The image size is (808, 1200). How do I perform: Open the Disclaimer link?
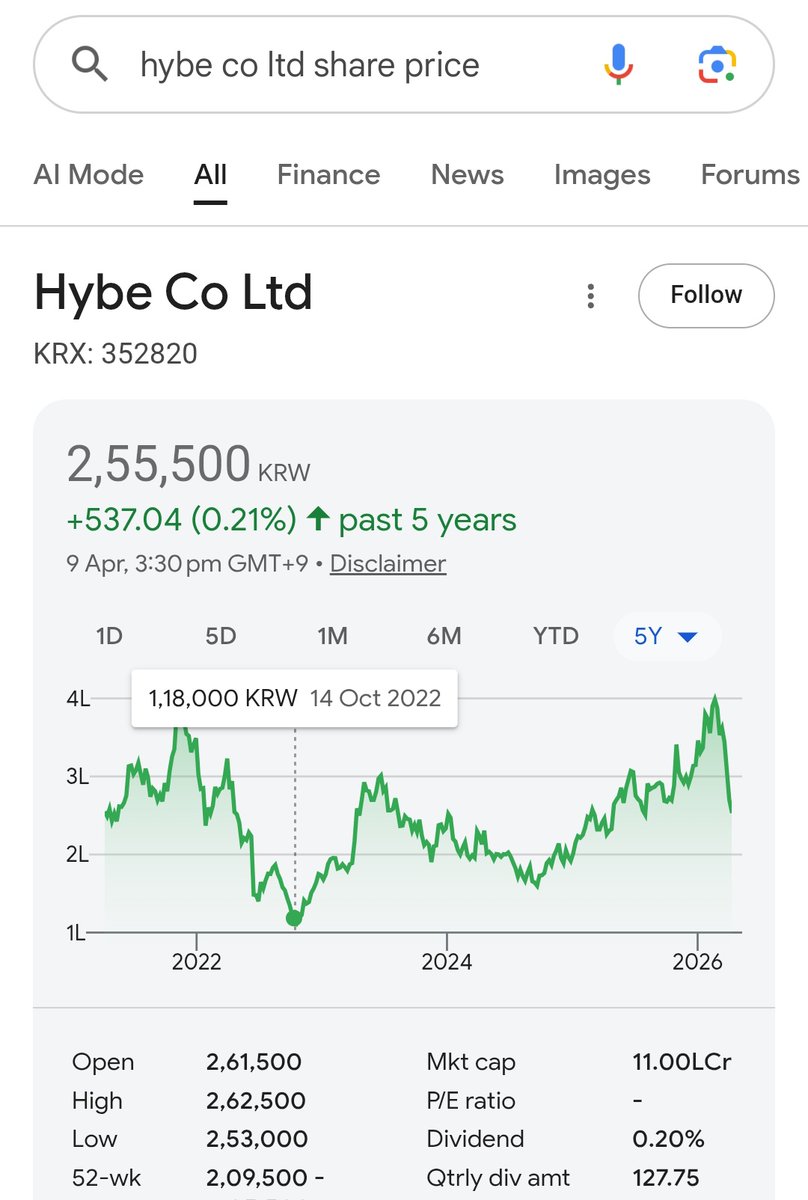pos(388,564)
